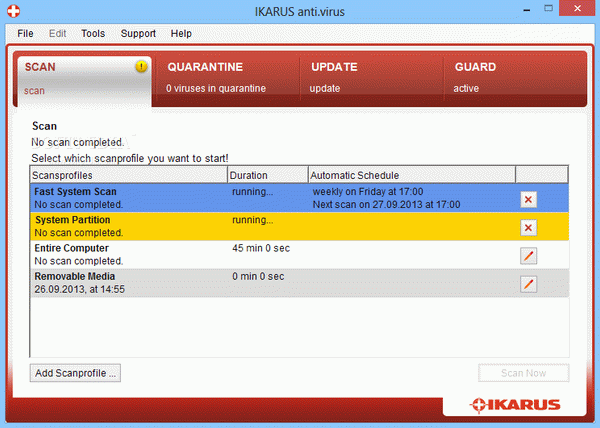The height and width of the screenshot is (428, 600).
Task: Click the 0 min 0 sec duration cell
Action: click(x=258, y=277)
